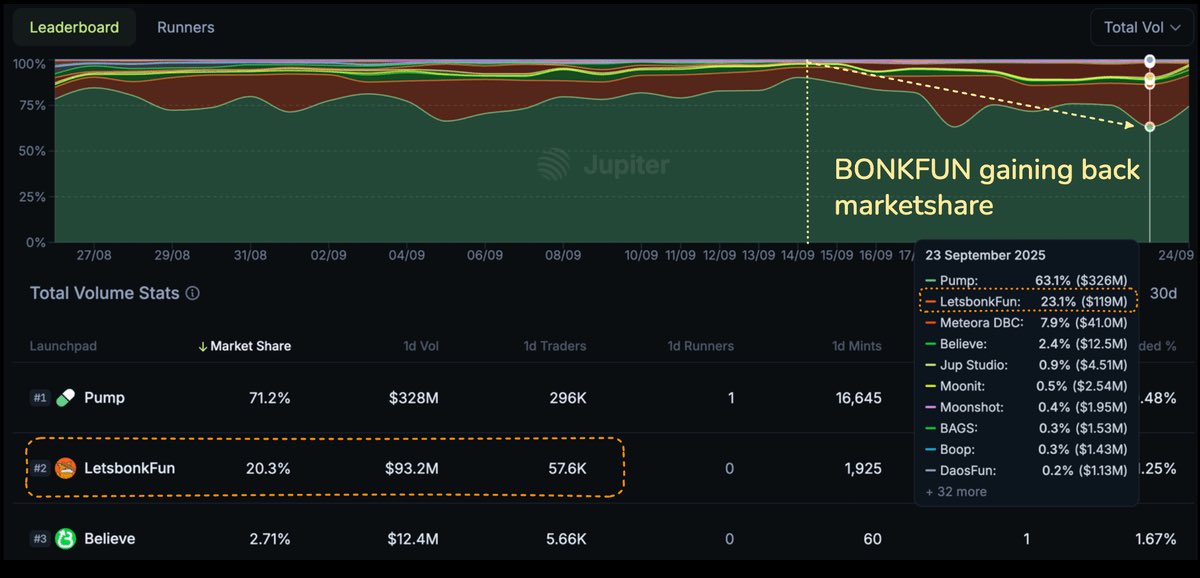The width and height of the screenshot is (1200, 578).
Task: Click the #1 rank badge
Action: click(x=40, y=398)
